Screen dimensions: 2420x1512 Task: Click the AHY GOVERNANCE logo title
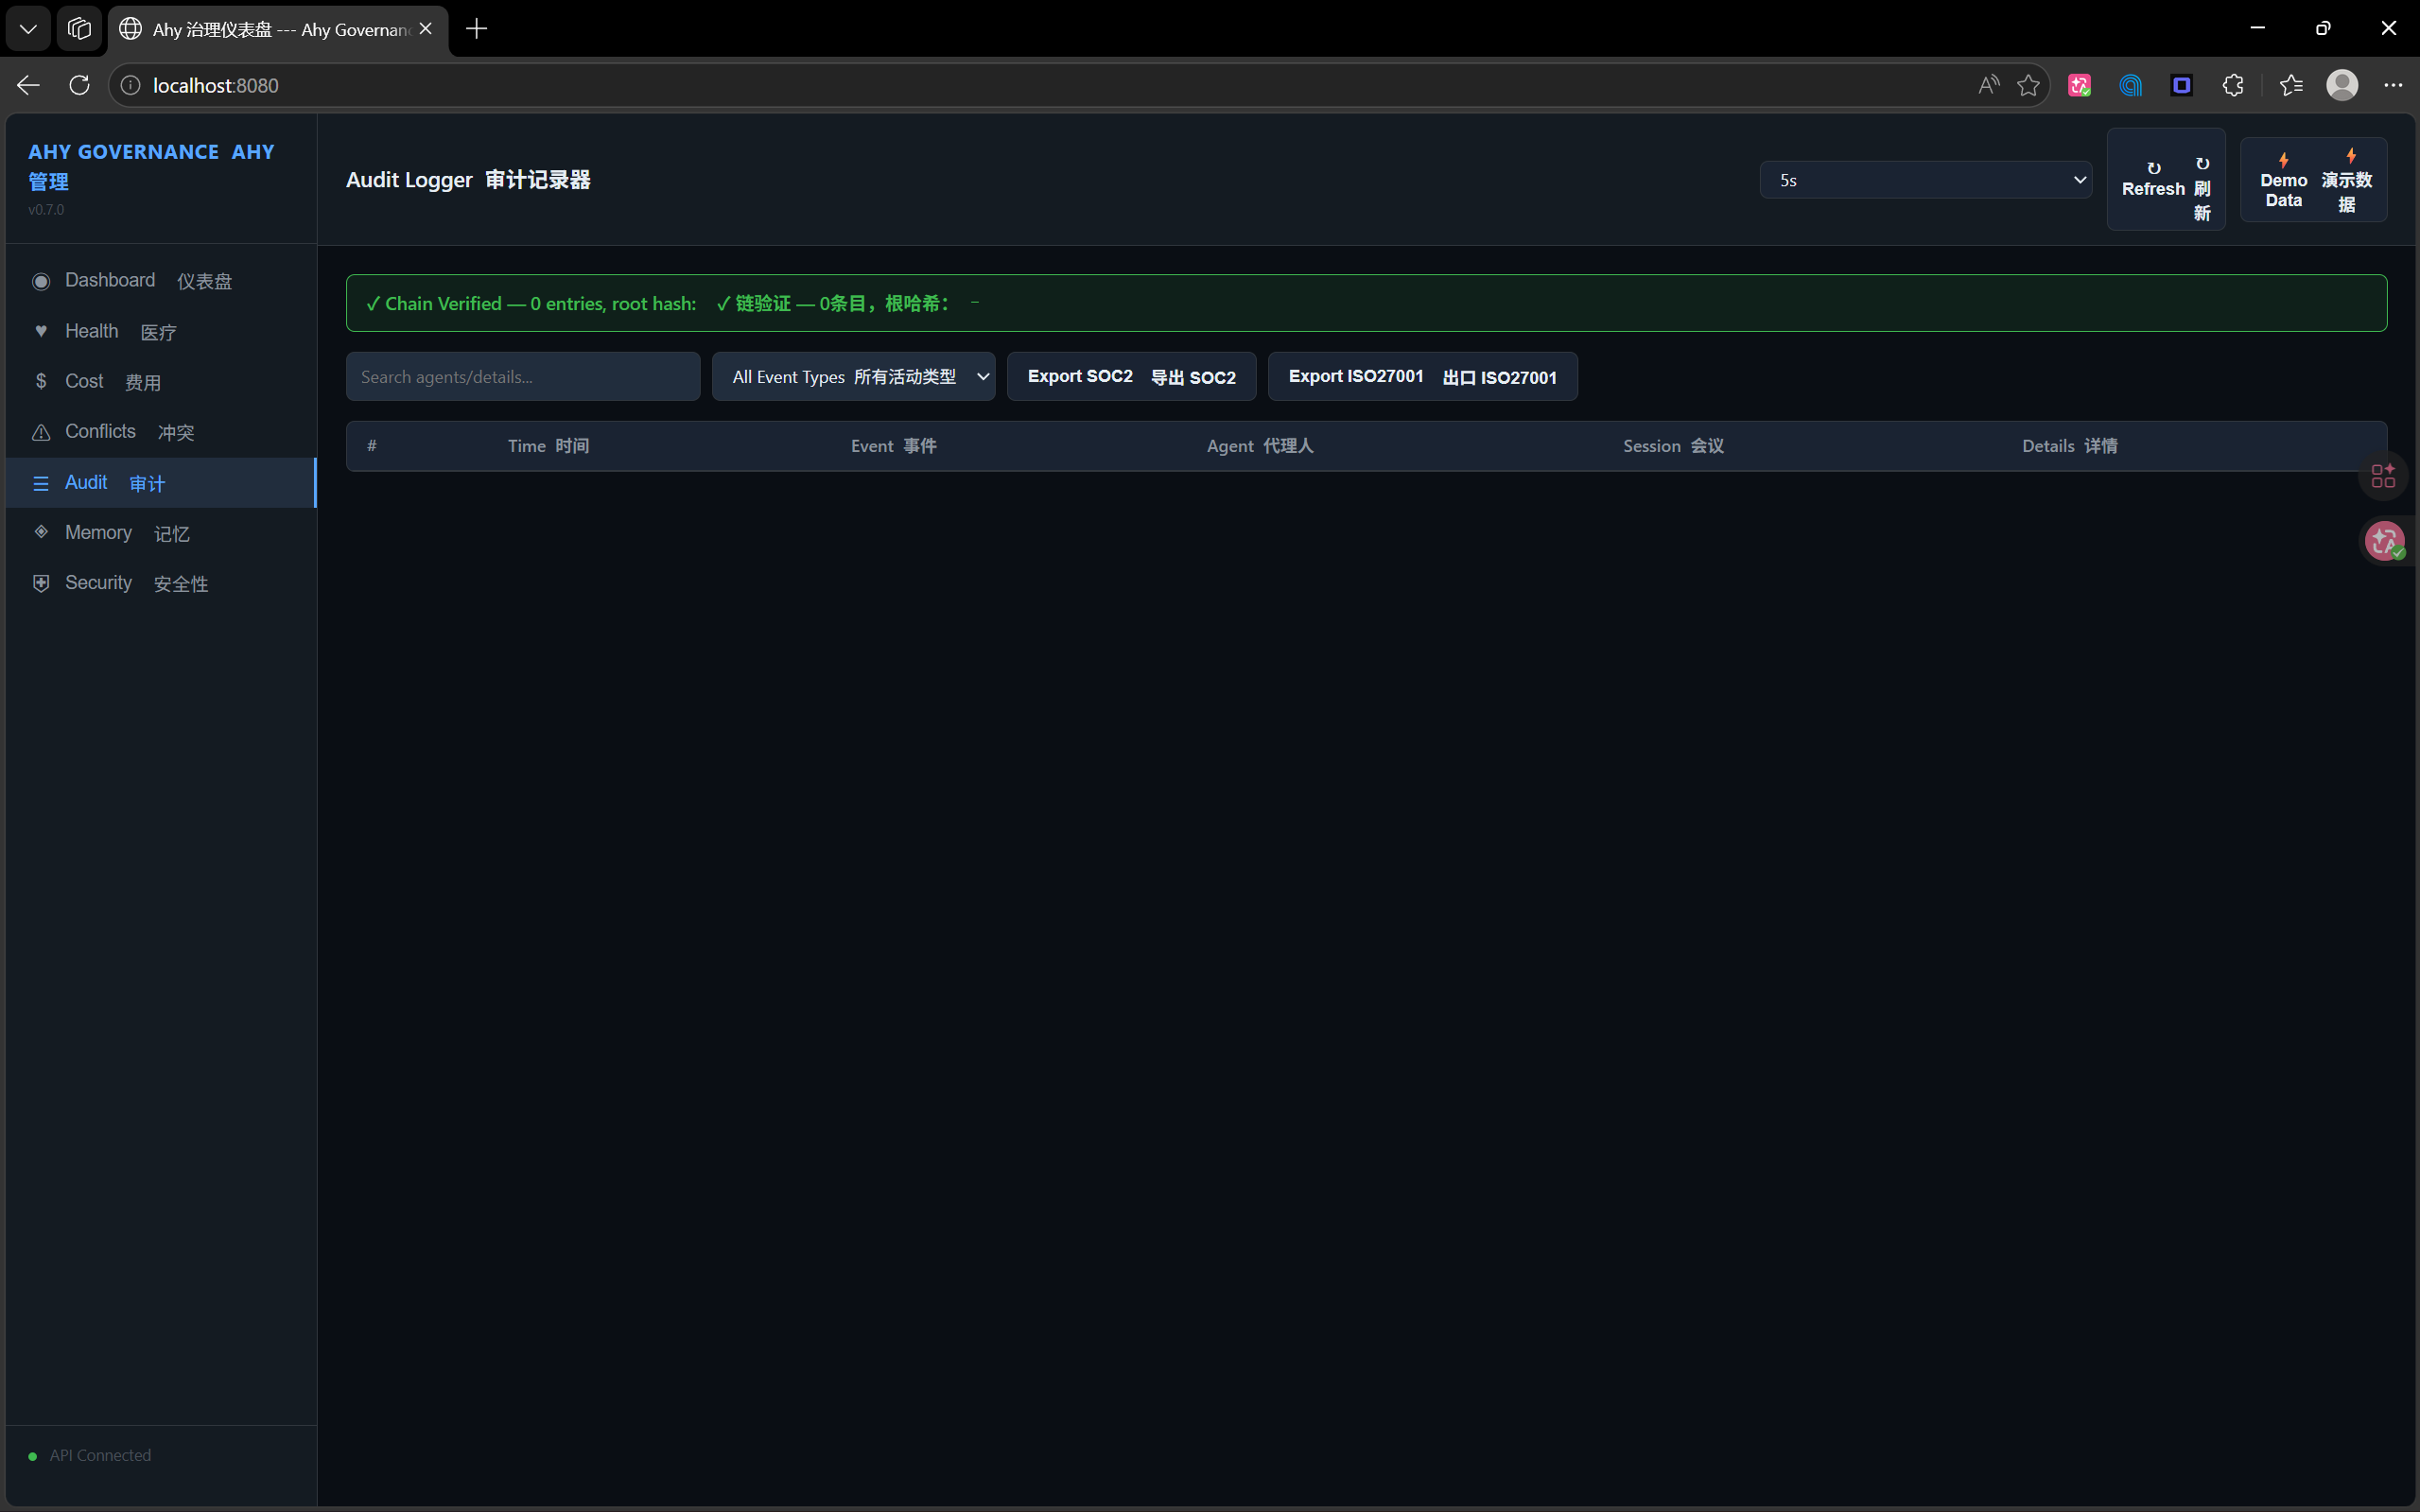tap(151, 166)
